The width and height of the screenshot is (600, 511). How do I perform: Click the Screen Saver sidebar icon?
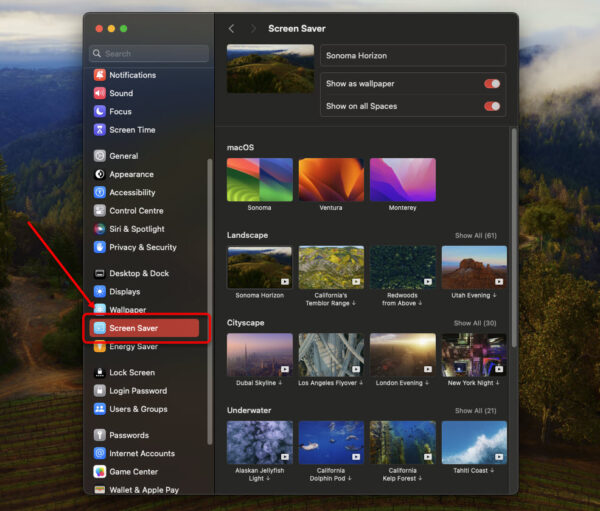tap(99, 328)
